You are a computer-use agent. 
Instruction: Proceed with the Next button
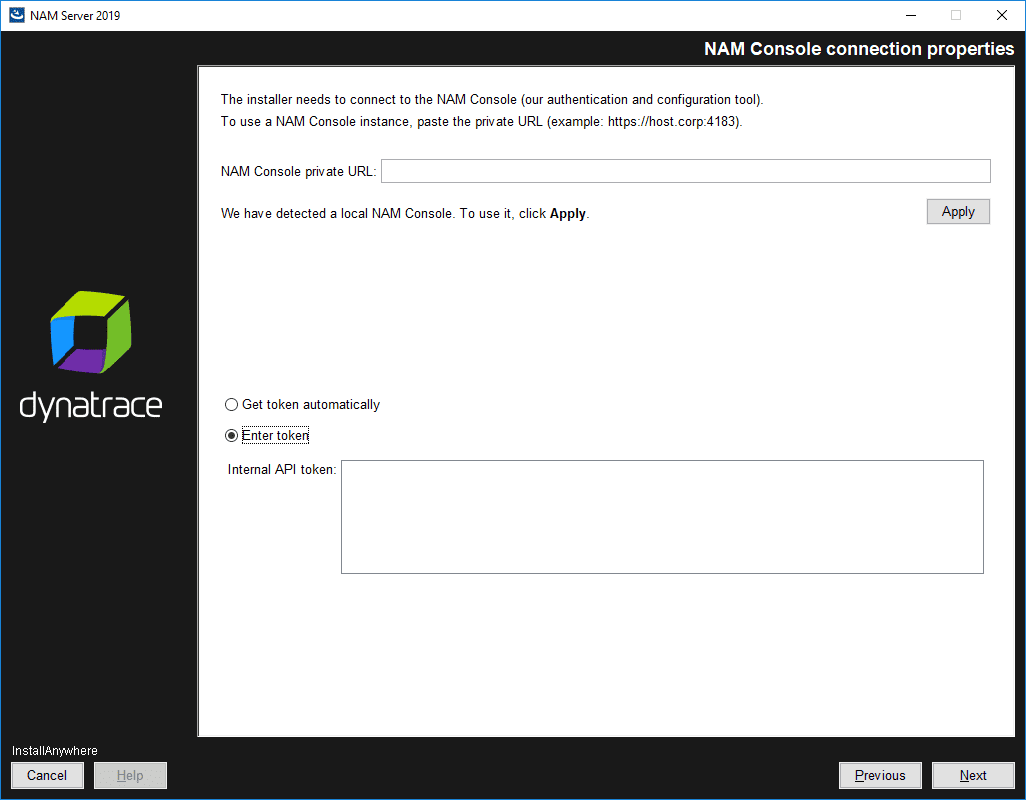[973, 775]
